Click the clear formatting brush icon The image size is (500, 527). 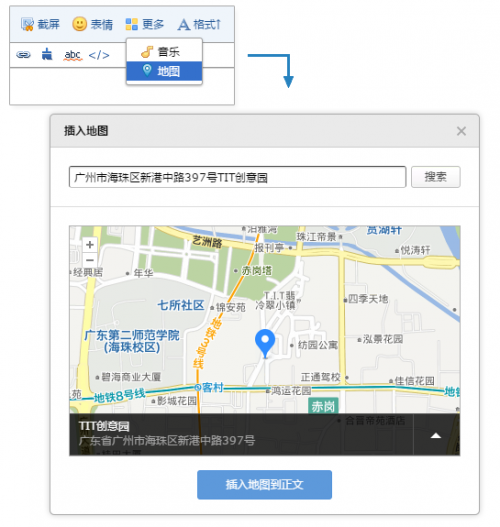47,54
